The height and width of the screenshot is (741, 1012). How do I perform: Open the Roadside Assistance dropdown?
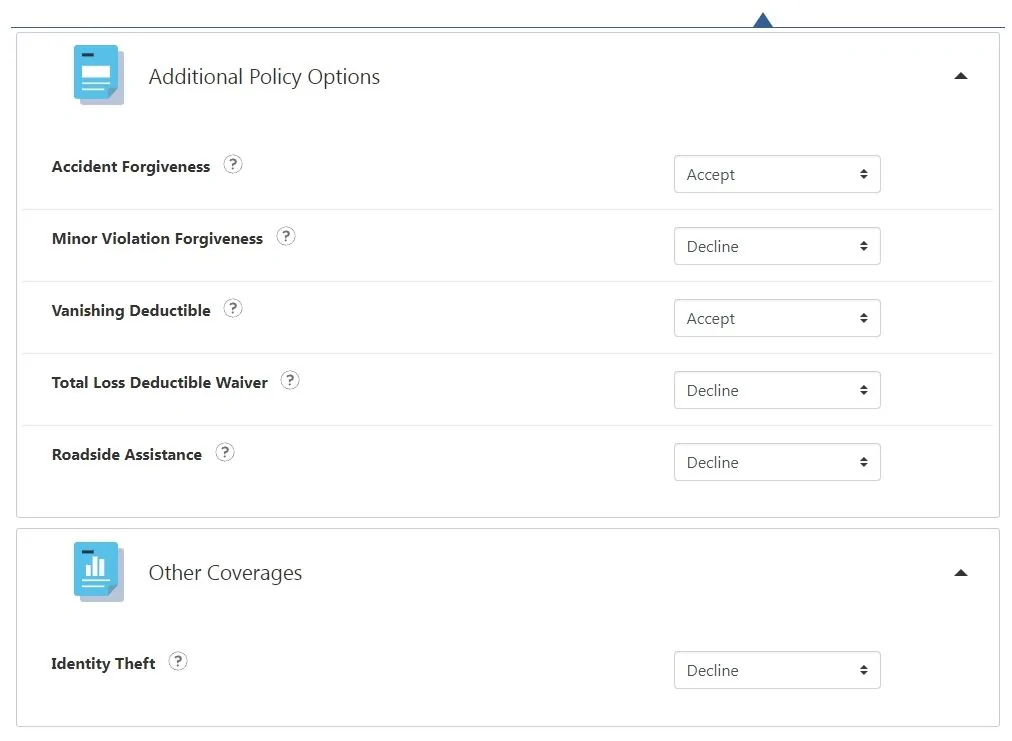pos(777,462)
